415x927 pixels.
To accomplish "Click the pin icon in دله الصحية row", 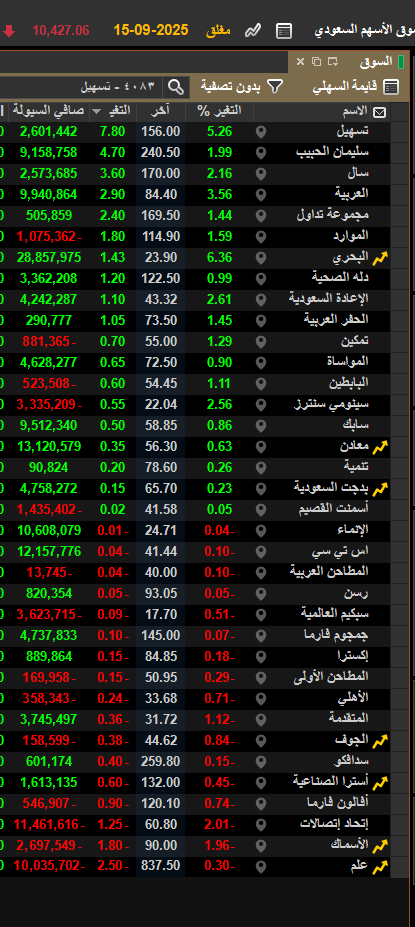I will tap(261, 279).
